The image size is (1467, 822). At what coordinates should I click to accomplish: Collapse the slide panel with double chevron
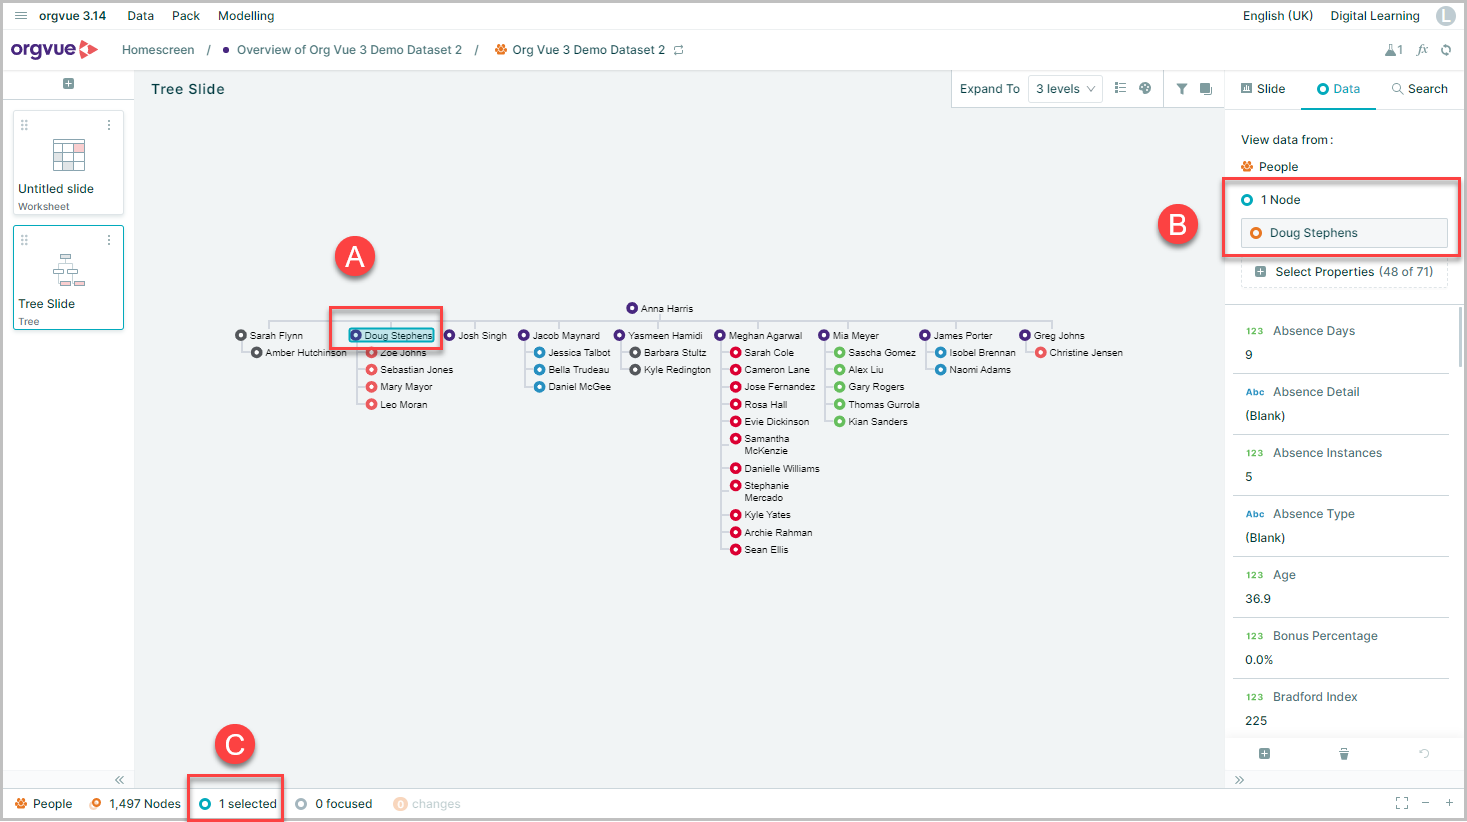tap(119, 780)
